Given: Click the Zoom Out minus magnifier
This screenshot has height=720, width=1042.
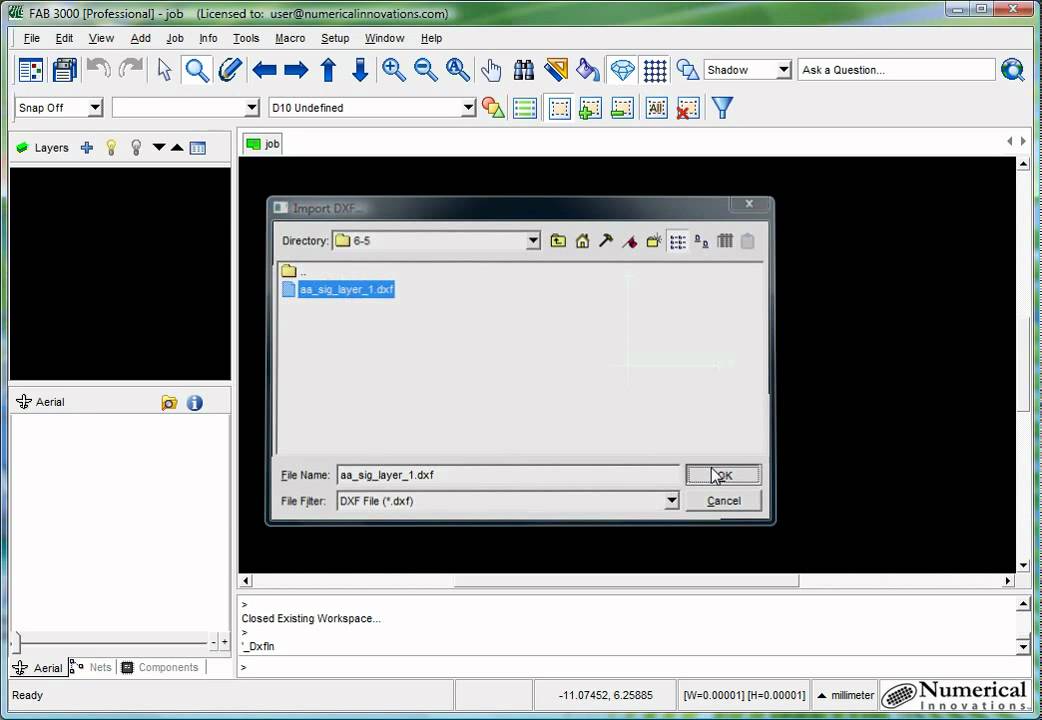Looking at the screenshot, I should coord(425,70).
